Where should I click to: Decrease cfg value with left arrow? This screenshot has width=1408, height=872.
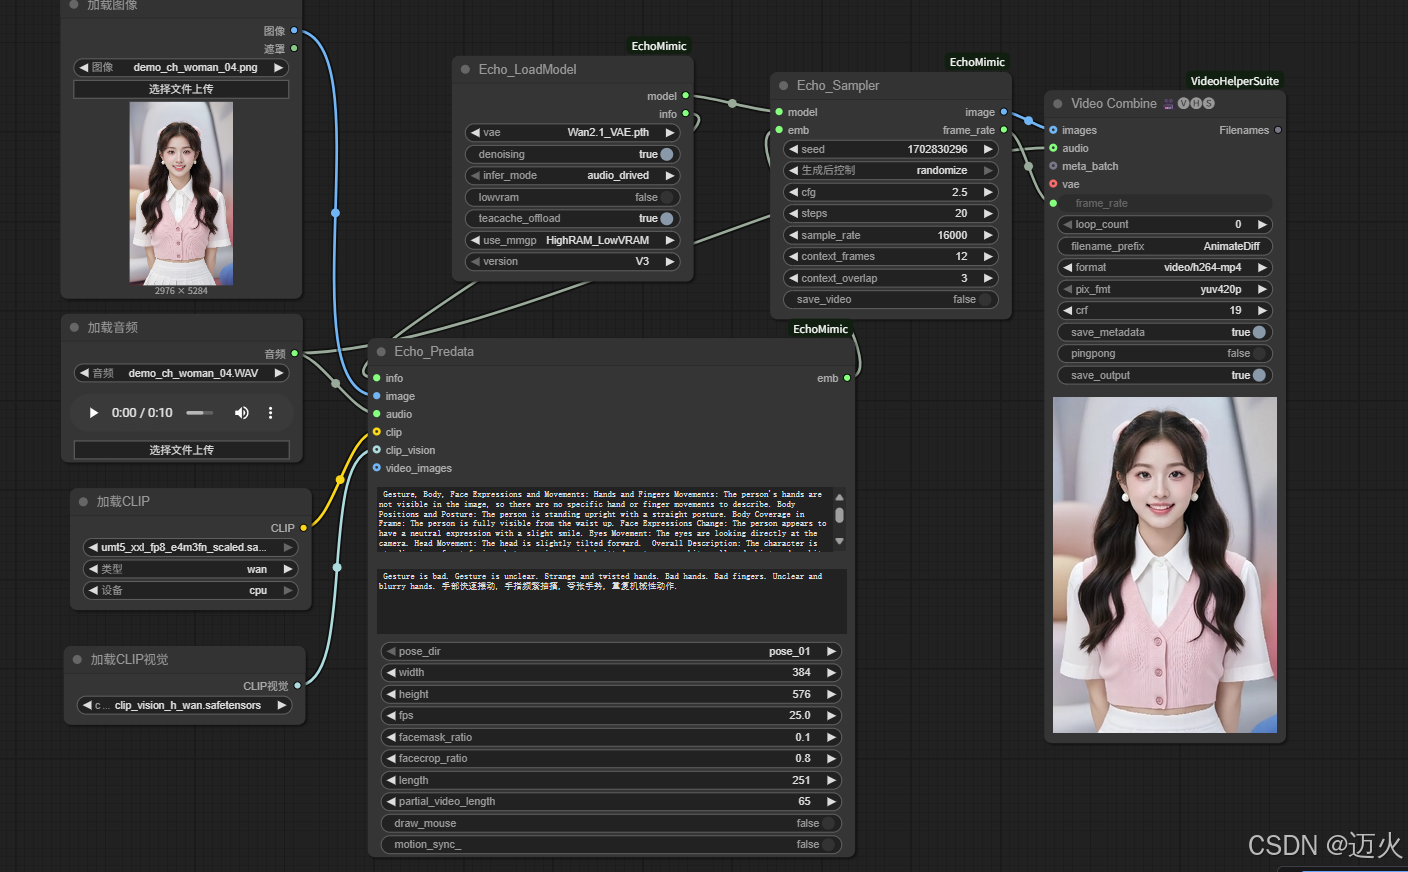click(x=793, y=193)
